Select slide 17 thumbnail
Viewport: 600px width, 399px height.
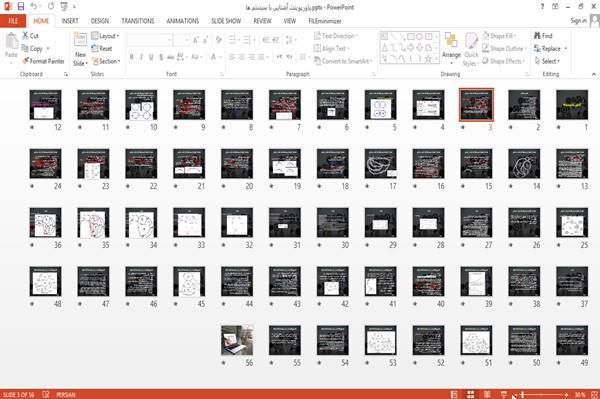pos(380,163)
